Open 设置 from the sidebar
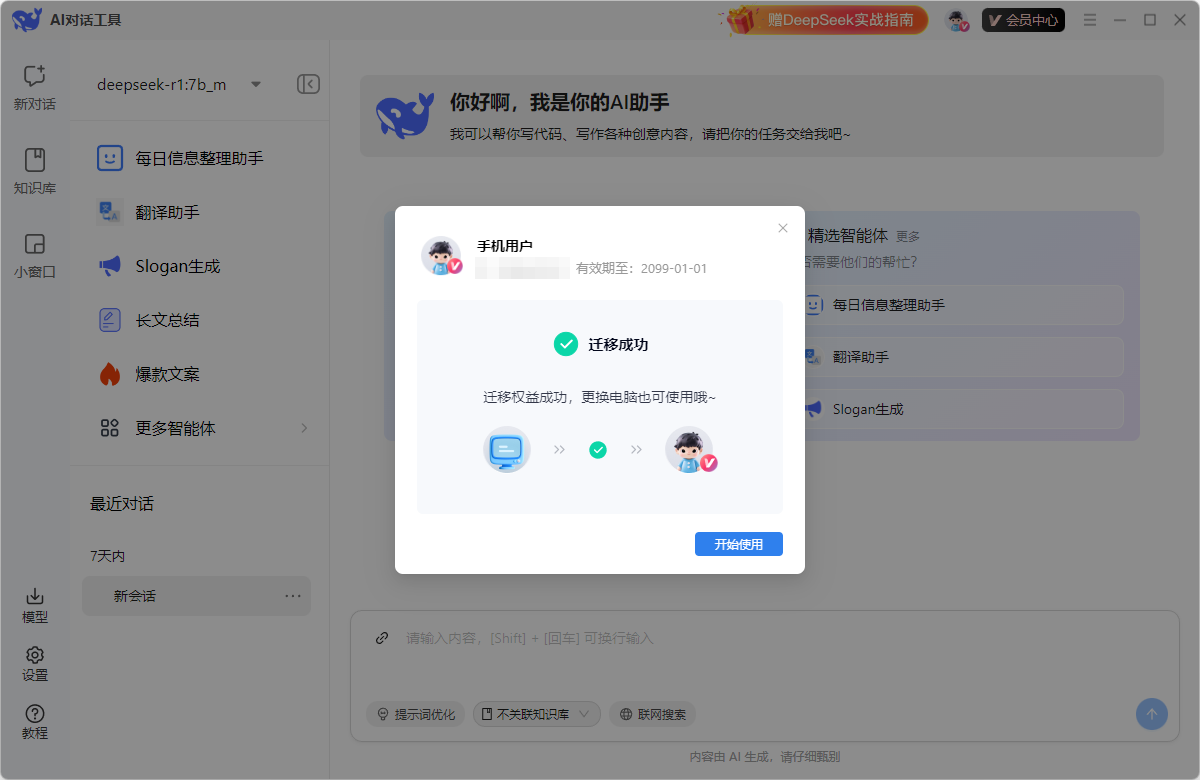 34,663
